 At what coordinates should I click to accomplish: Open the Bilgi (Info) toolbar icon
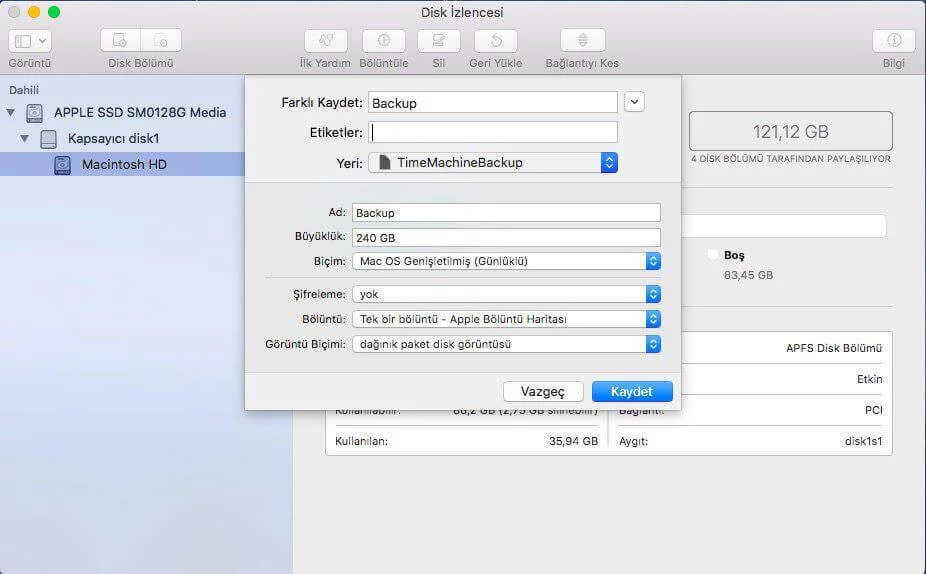click(893, 41)
